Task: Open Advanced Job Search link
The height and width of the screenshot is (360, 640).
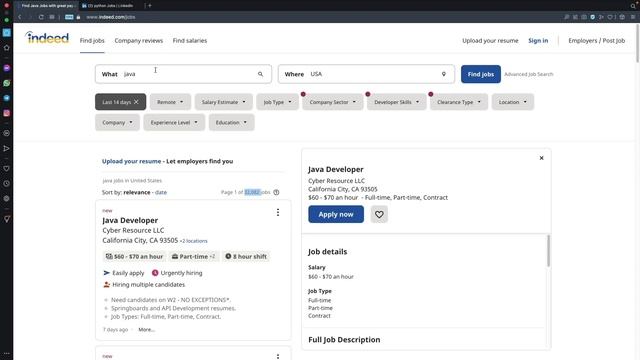Action: (529, 74)
